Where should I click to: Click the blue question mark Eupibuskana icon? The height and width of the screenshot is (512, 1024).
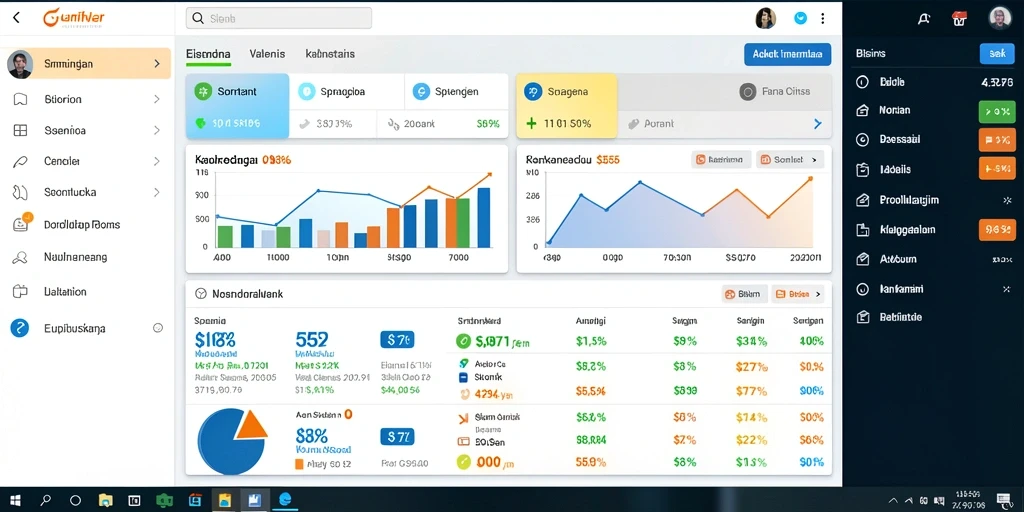20,328
